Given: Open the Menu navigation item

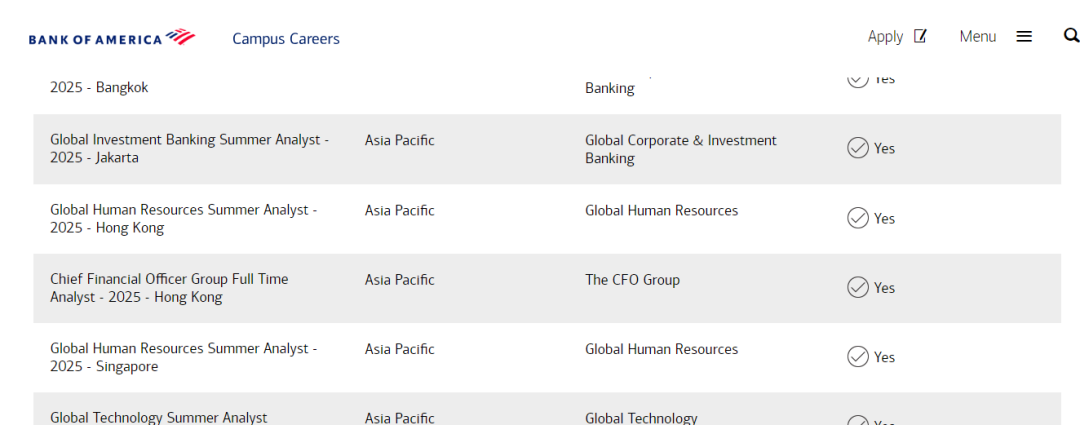Looking at the screenshot, I should [977, 37].
